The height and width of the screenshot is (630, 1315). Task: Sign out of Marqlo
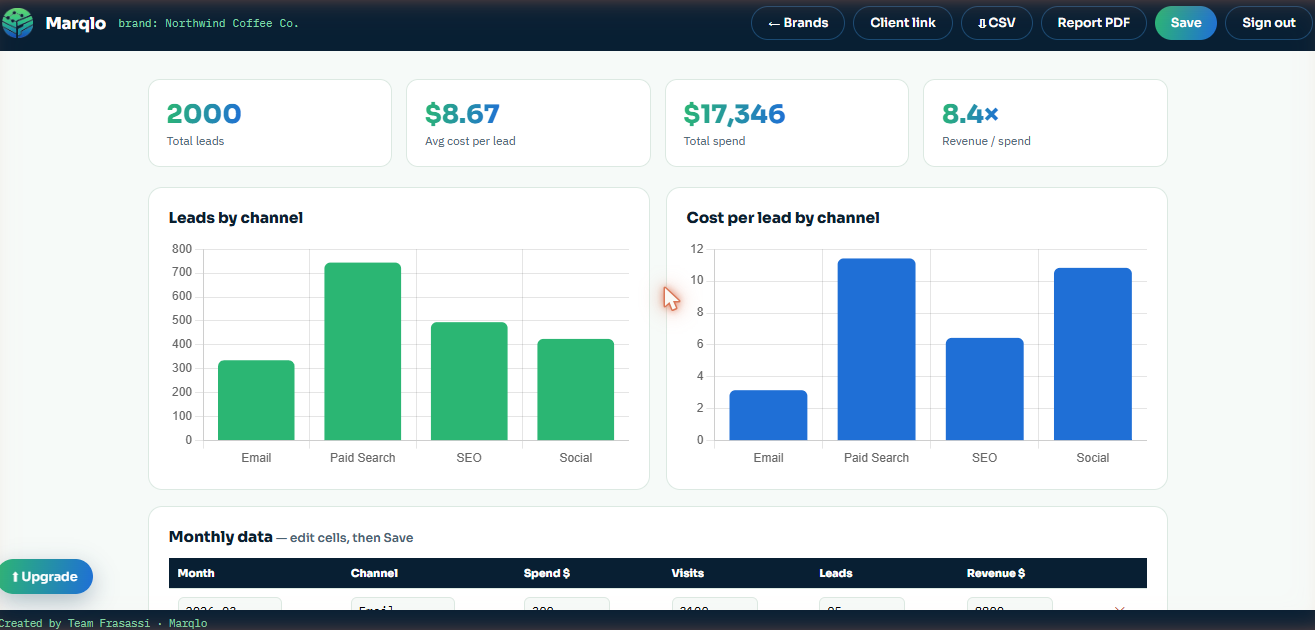(1269, 23)
